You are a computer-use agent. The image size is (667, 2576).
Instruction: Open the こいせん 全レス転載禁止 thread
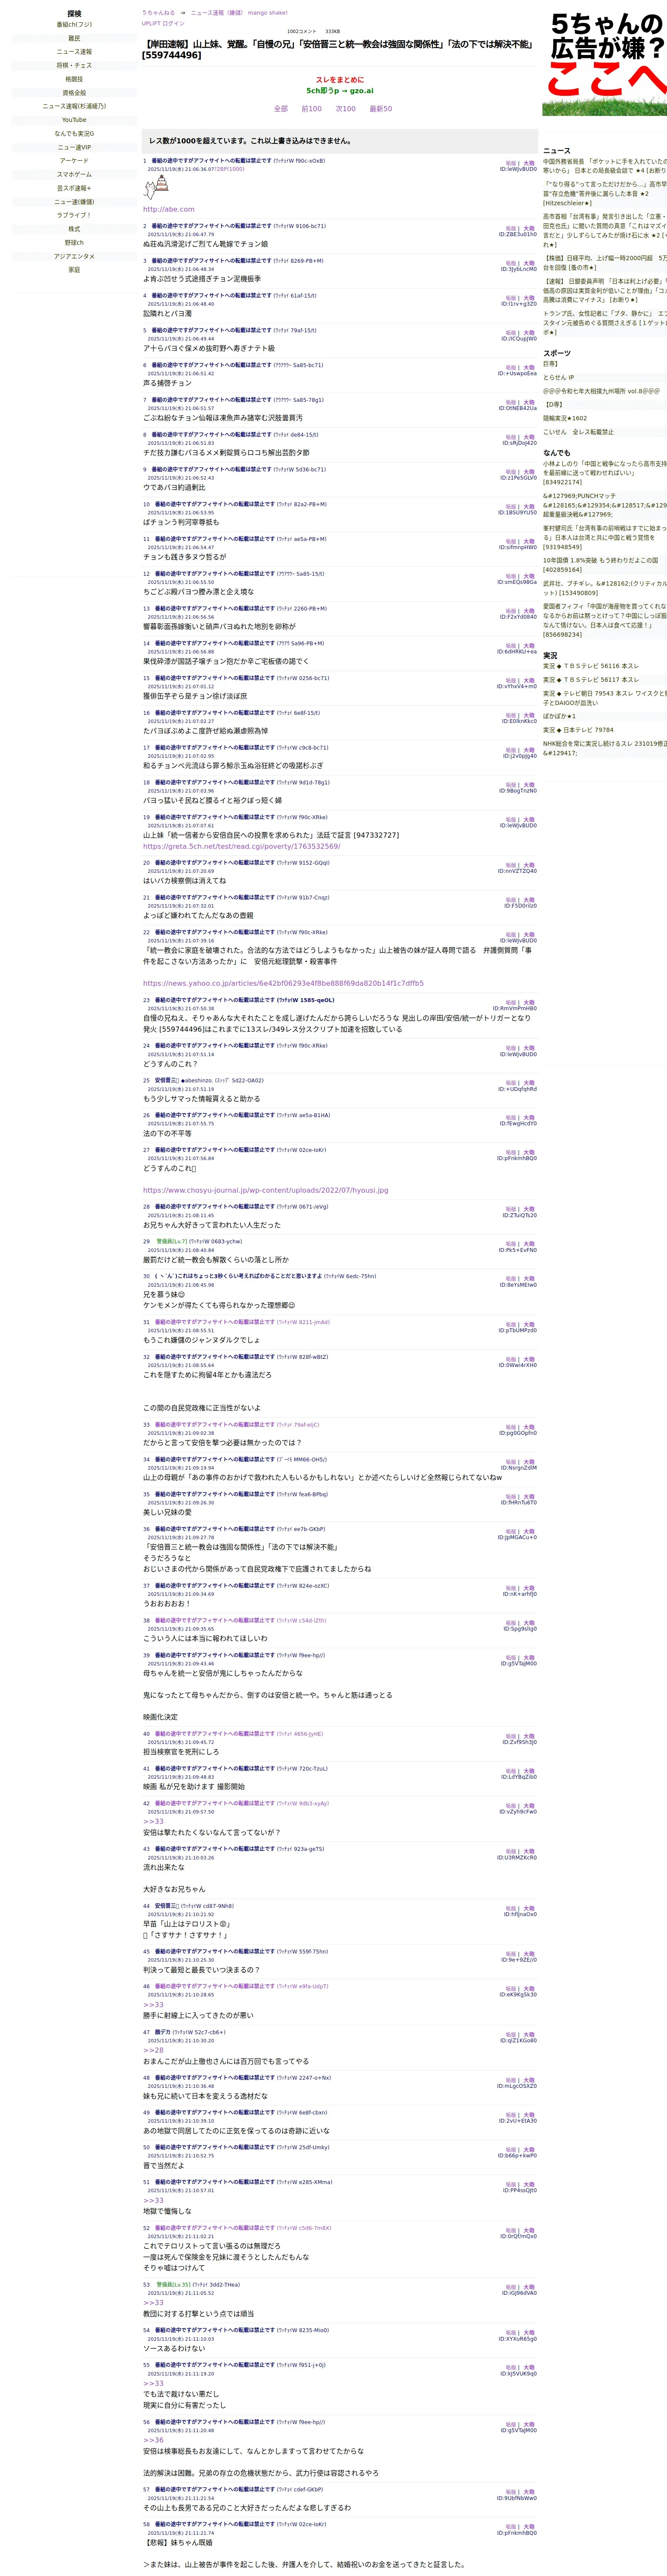pyautogui.click(x=578, y=432)
